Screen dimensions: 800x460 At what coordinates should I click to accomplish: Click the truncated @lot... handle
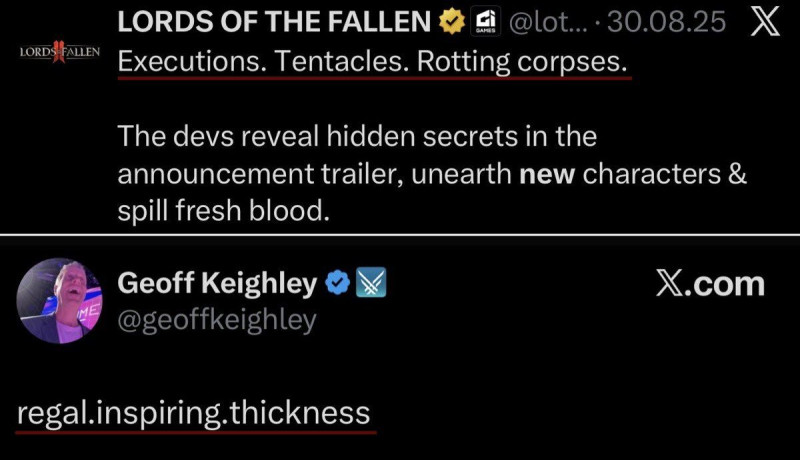[548, 22]
